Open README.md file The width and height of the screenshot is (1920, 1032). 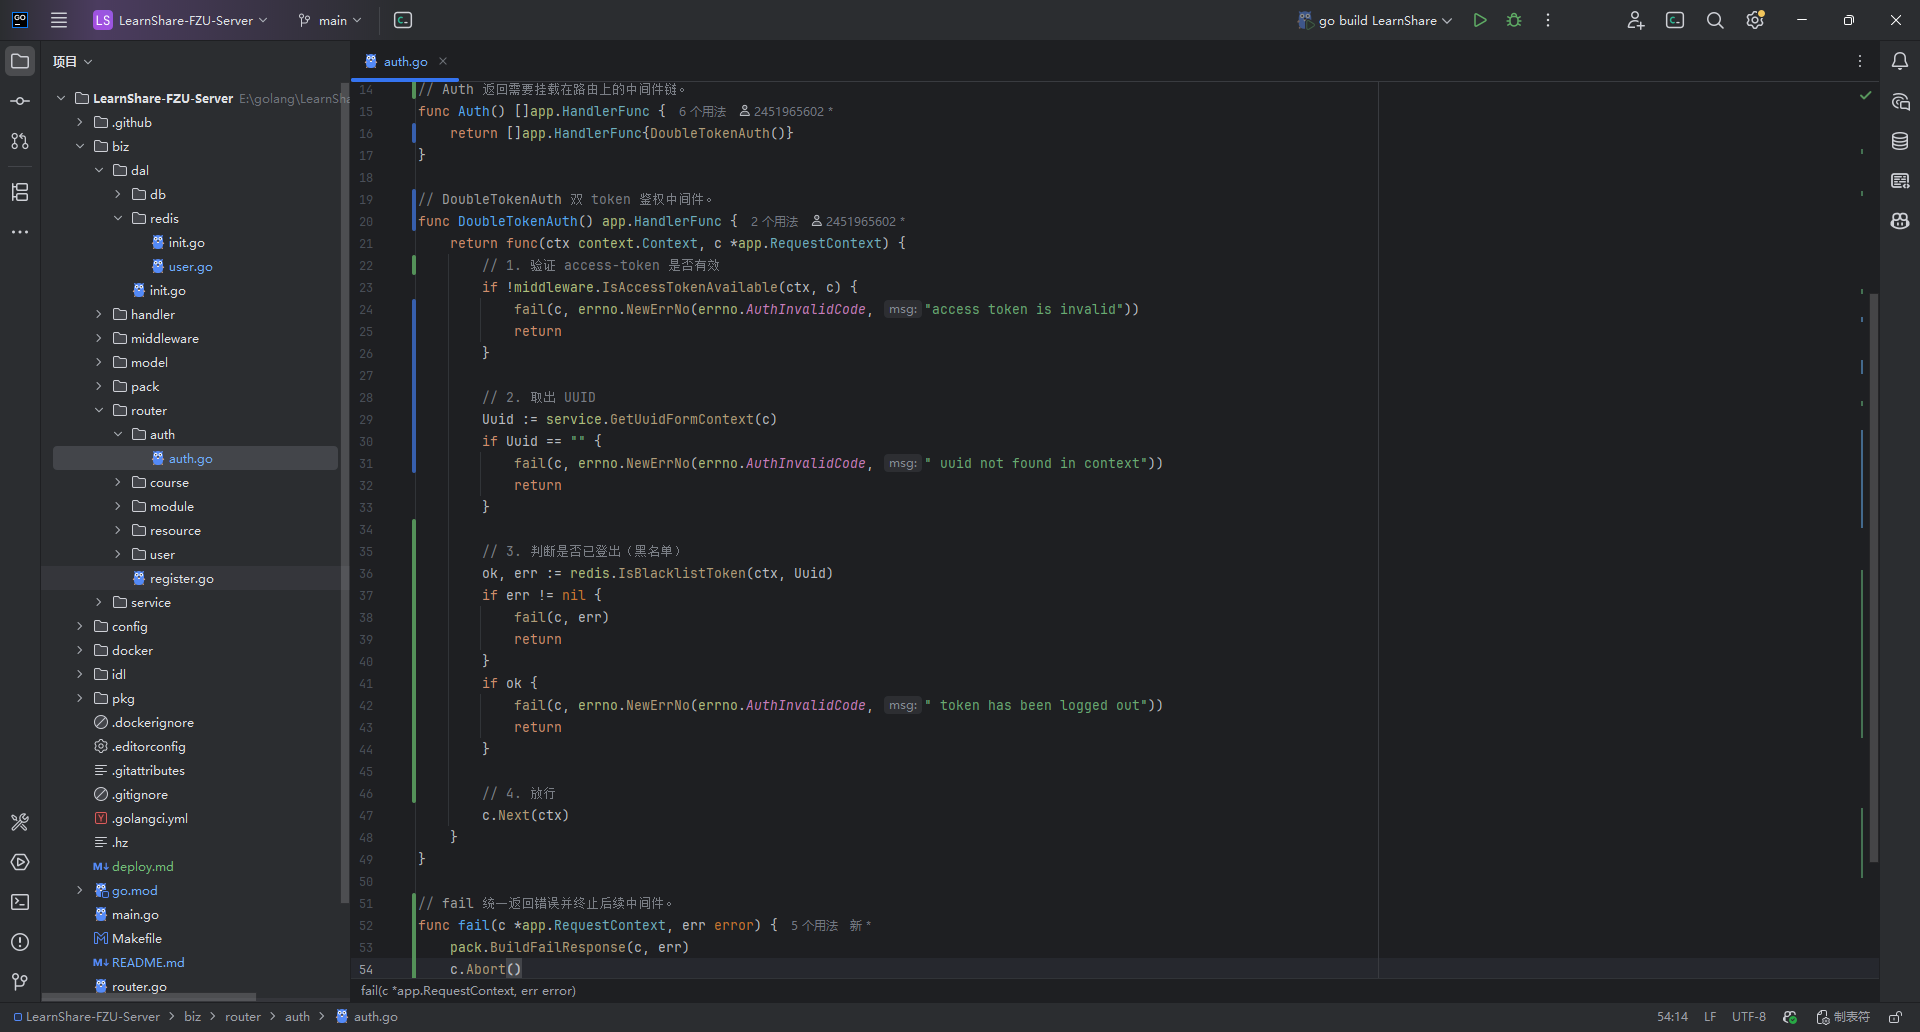click(x=148, y=962)
